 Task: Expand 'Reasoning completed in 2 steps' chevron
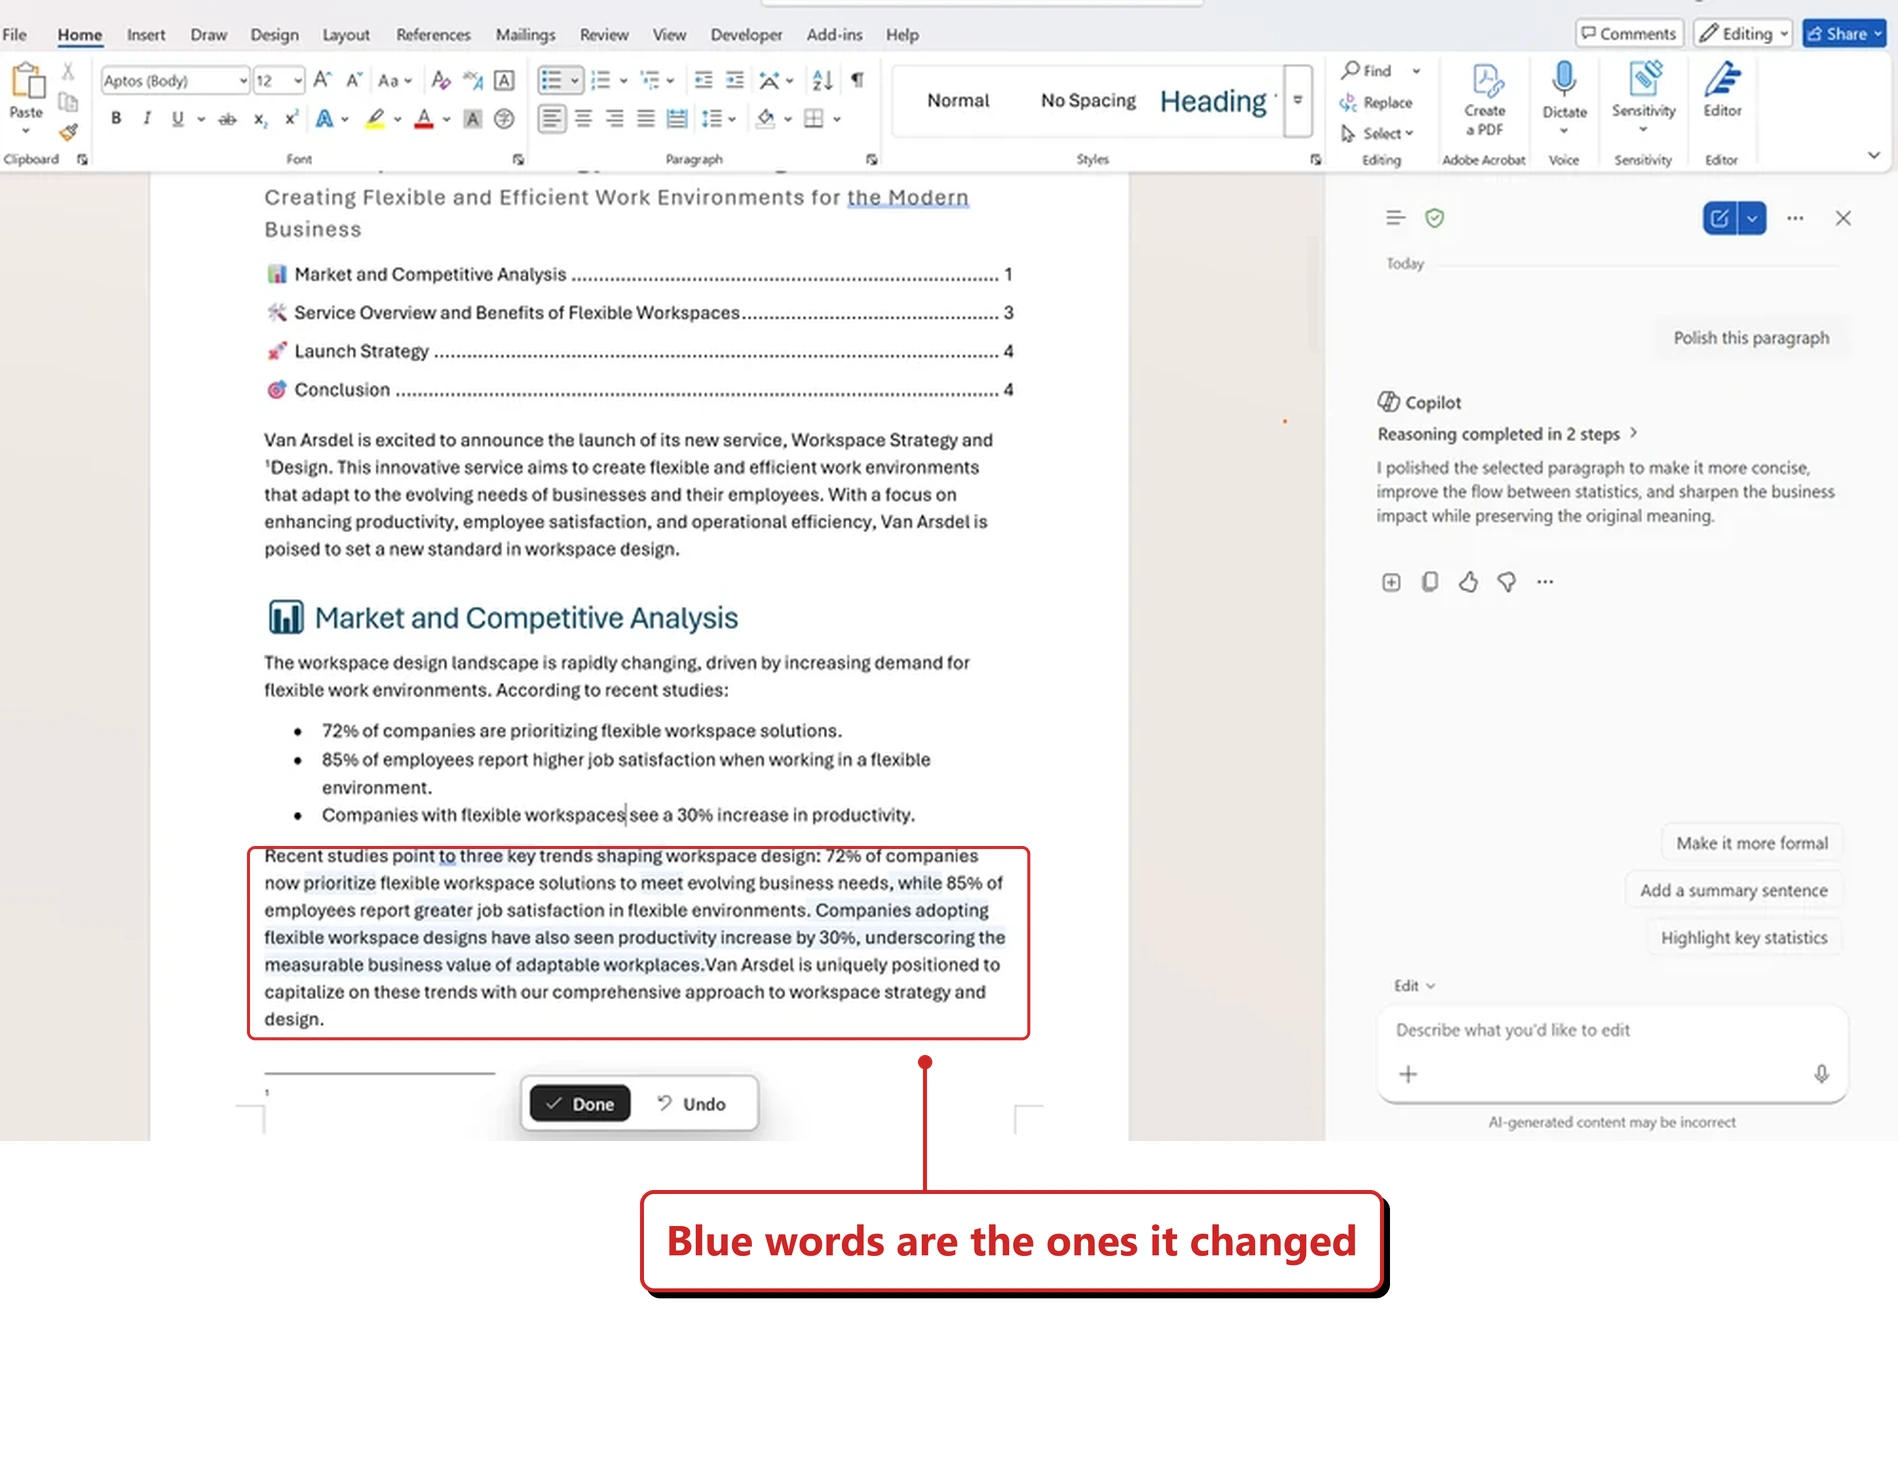(1634, 433)
